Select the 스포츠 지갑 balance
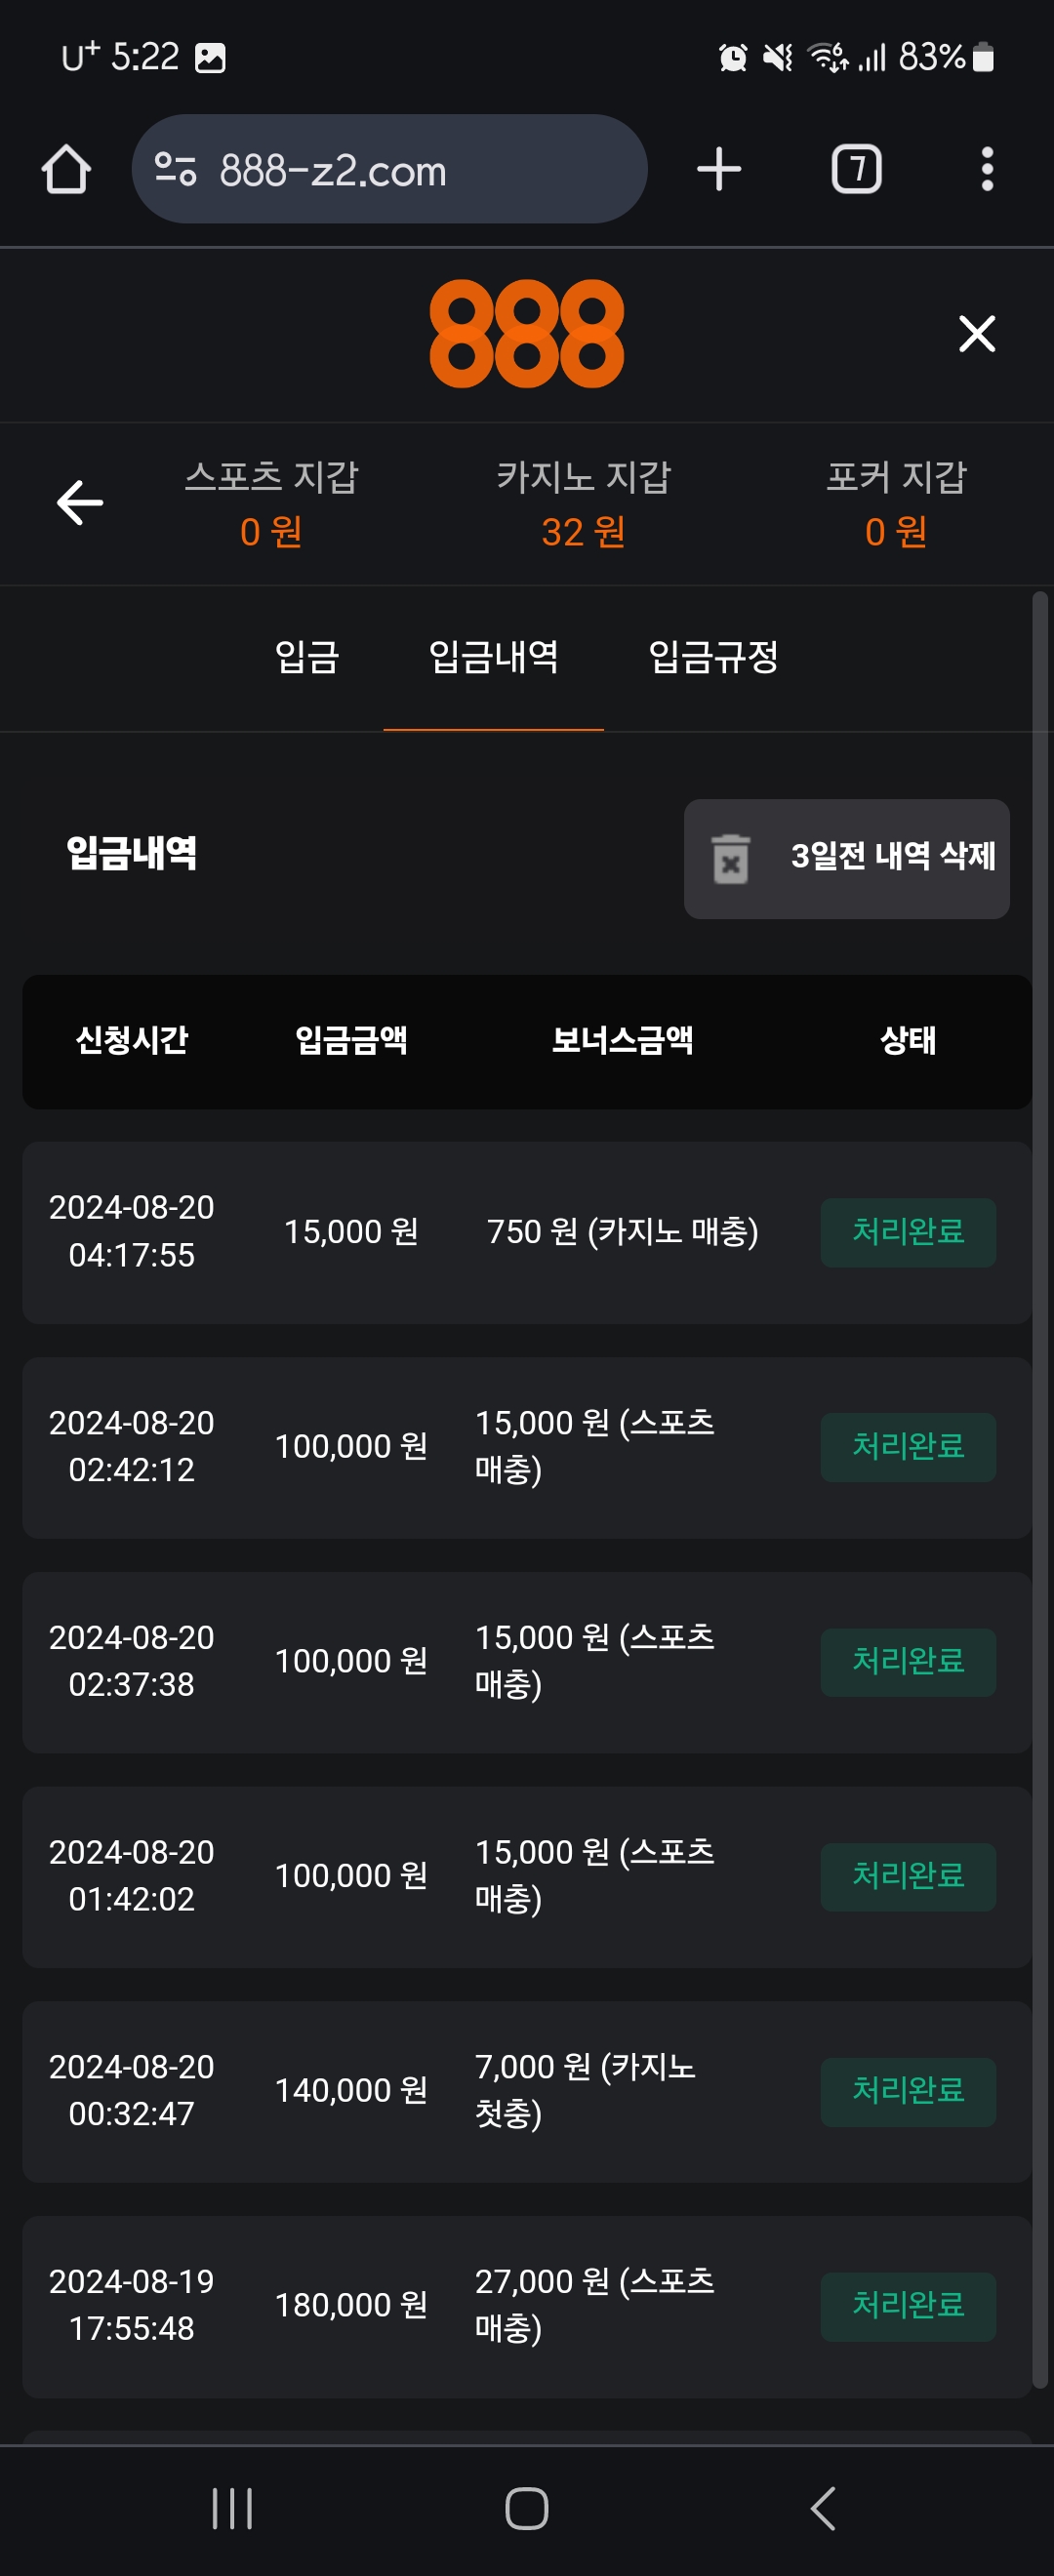 271,504
